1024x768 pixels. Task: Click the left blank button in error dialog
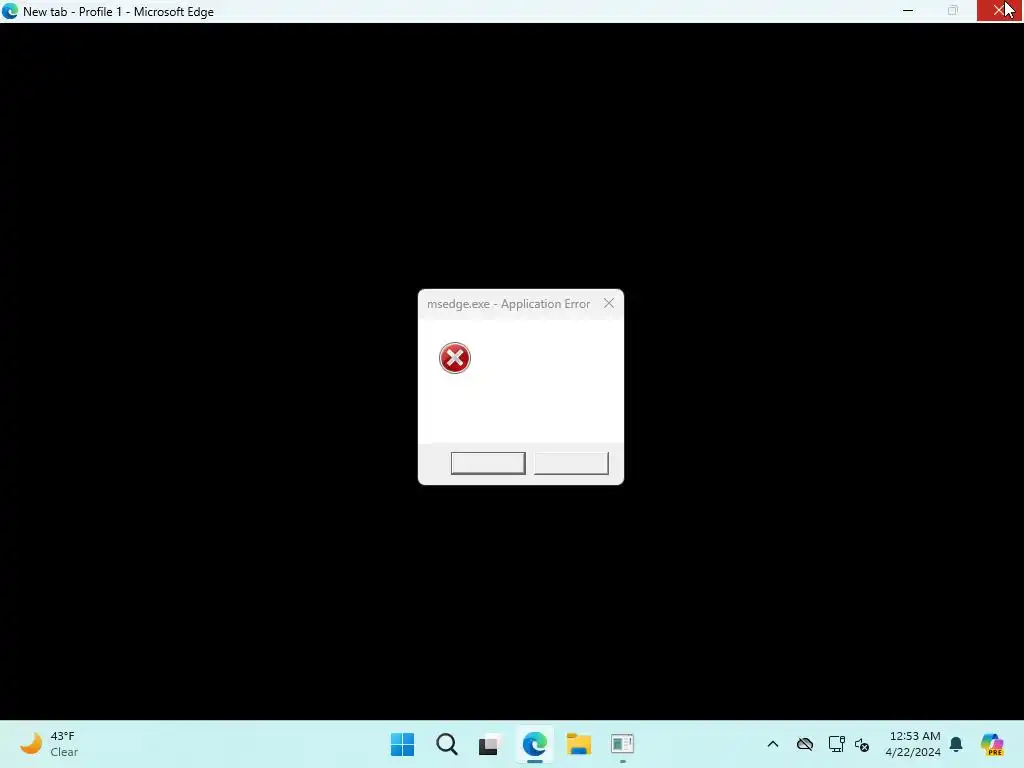coord(488,463)
